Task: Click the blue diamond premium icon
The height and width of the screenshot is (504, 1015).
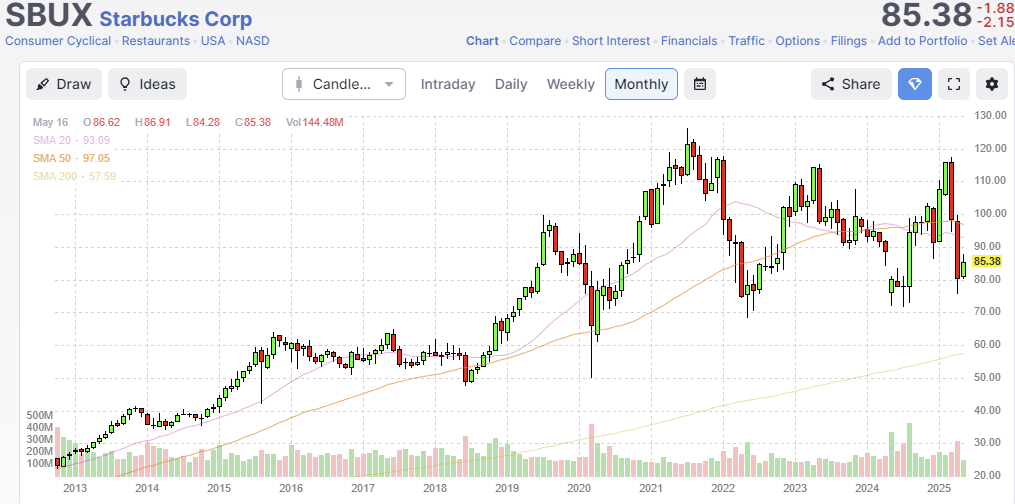Action: pyautogui.click(x=915, y=84)
